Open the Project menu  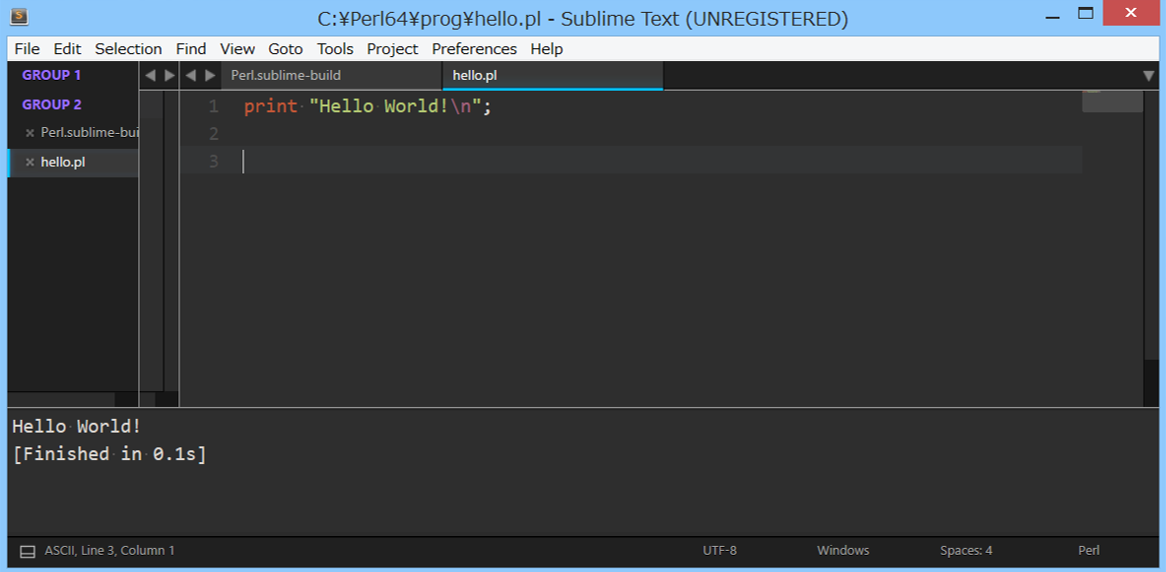[393, 49]
